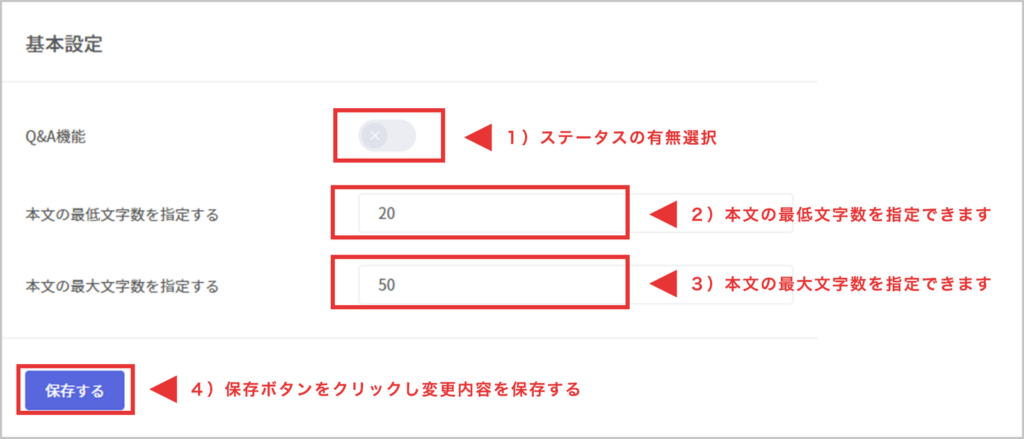Click the Q&A機能 label text
The image size is (1024, 439).
(x=57, y=137)
